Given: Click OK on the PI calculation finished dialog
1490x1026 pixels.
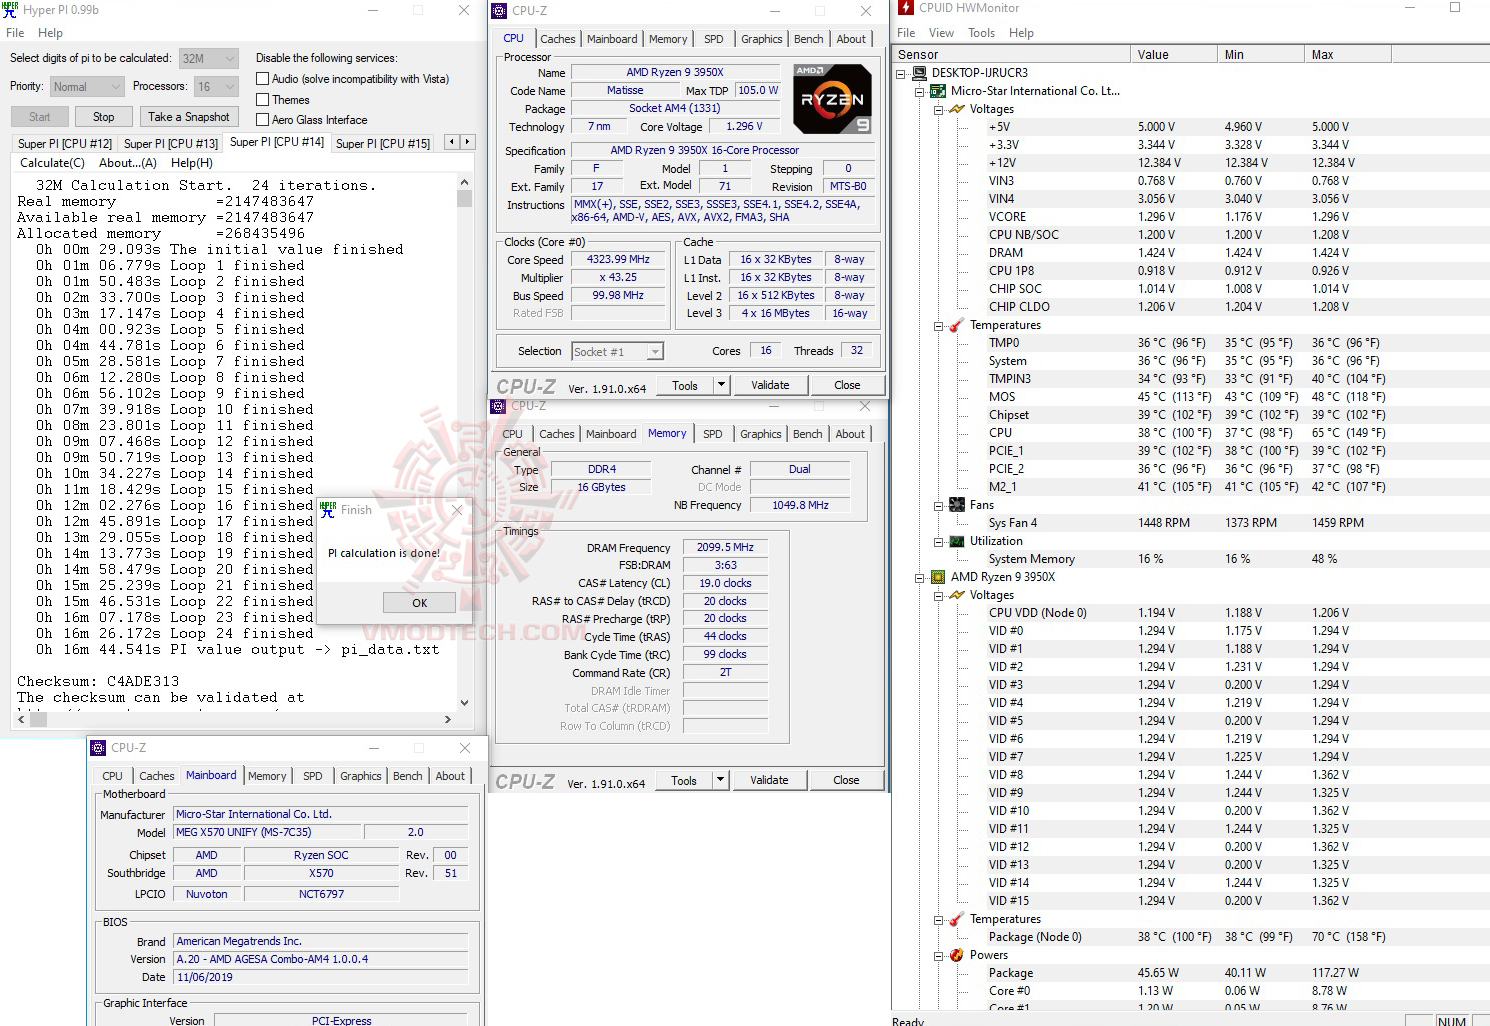Looking at the screenshot, I should pos(419,602).
